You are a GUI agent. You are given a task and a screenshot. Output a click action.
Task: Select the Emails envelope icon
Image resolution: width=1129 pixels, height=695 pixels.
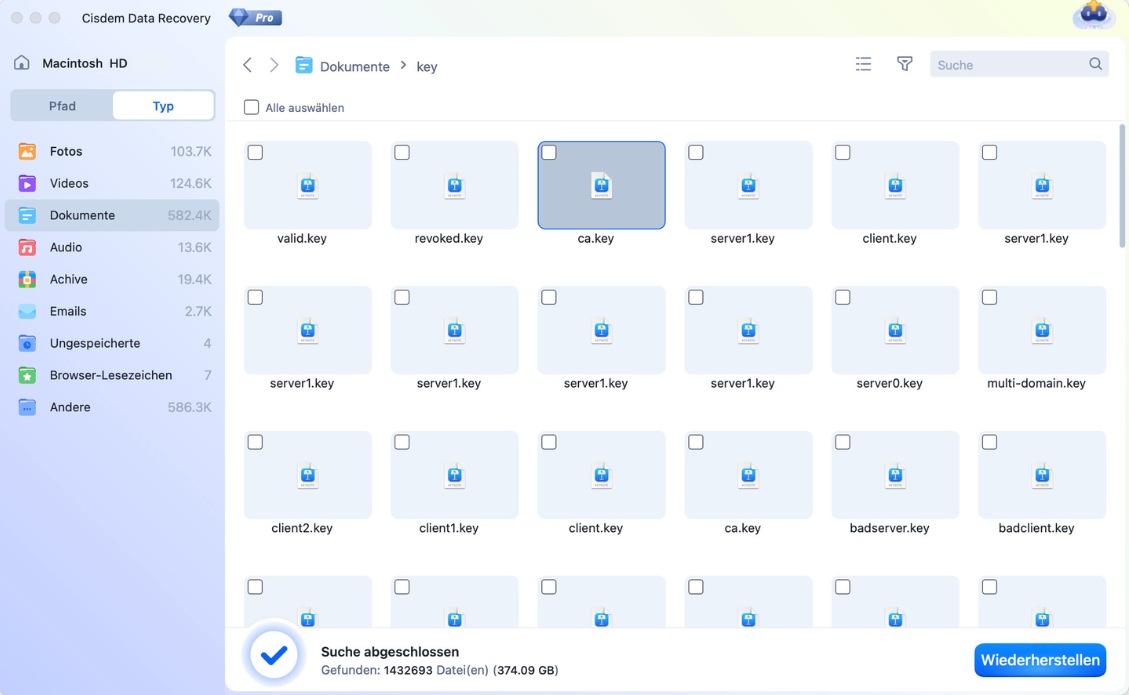pos(28,311)
